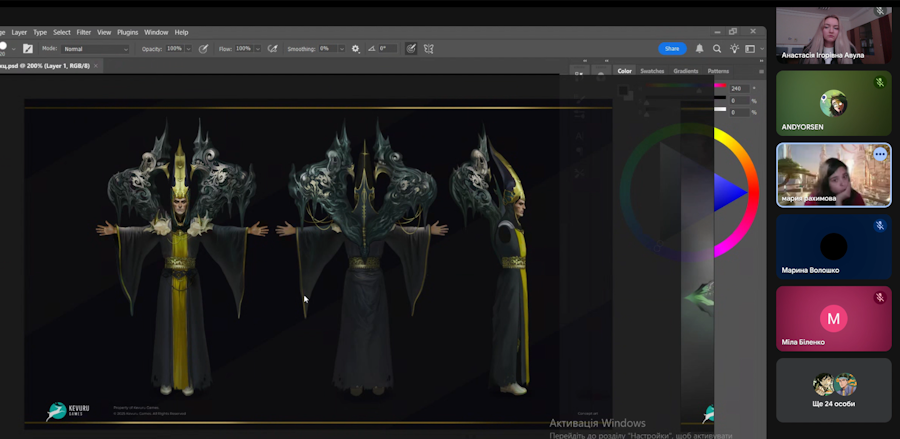Toggle pressure for opacity icon
Screen dimensions: 900x439
click(204, 48)
